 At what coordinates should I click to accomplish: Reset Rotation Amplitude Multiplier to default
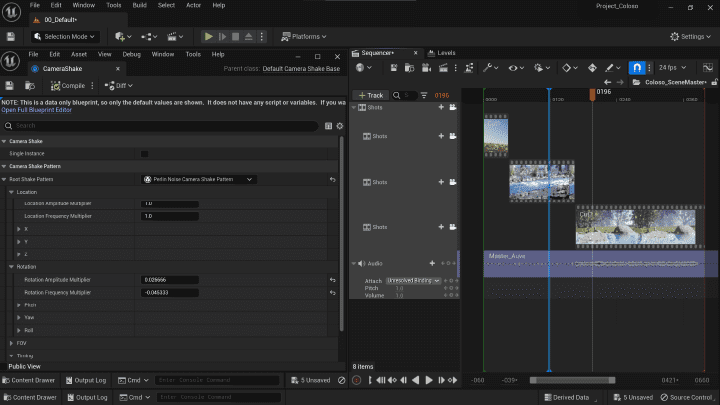[332, 280]
